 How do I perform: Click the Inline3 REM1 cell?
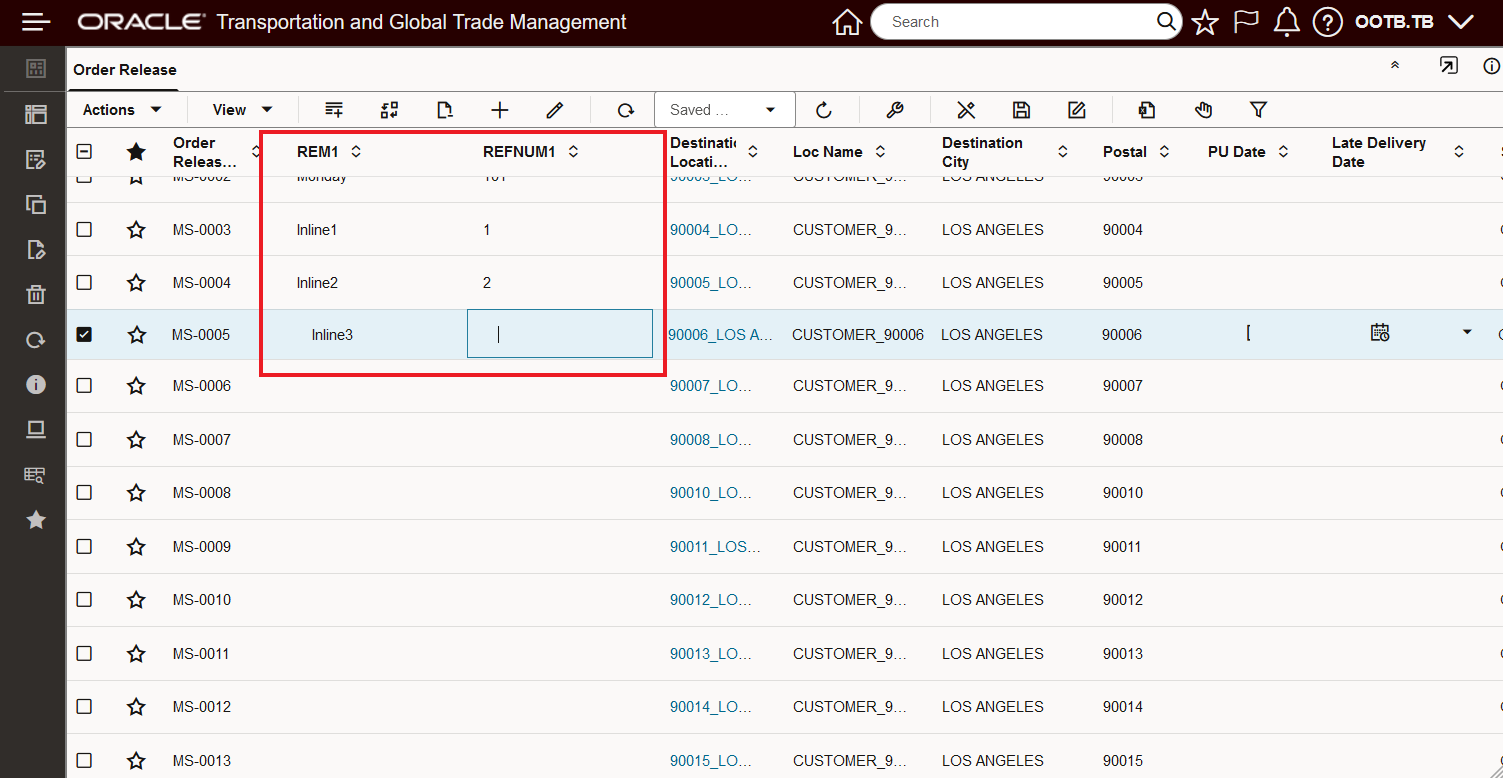click(332, 335)
